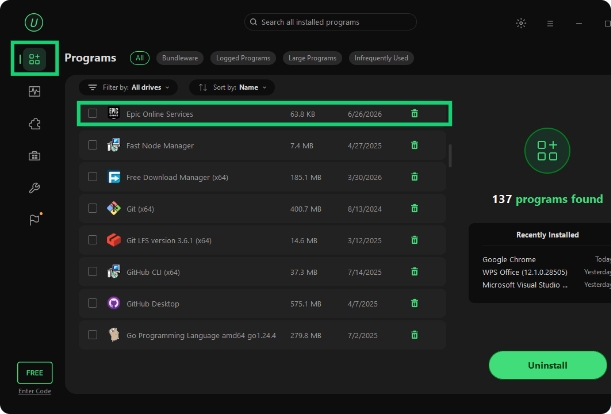Check the Fast Node Manager checkbox
The height and width of the screenshot is (414, 611).
click(92, 145)
